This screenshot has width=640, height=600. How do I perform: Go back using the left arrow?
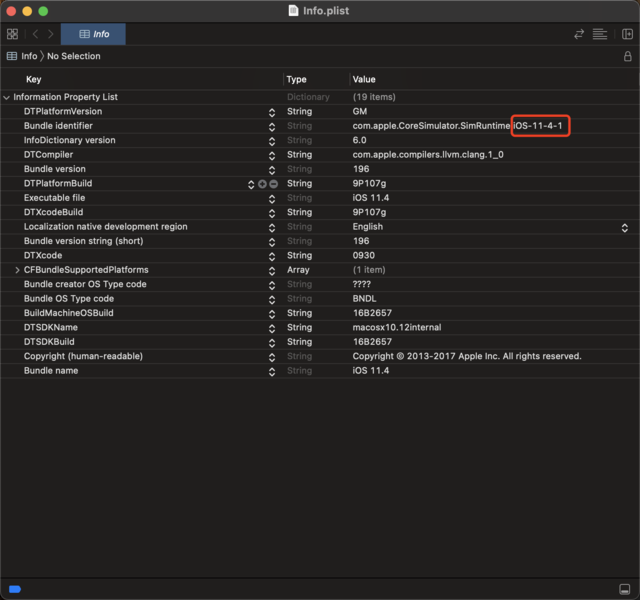click(x=35, y=34)
